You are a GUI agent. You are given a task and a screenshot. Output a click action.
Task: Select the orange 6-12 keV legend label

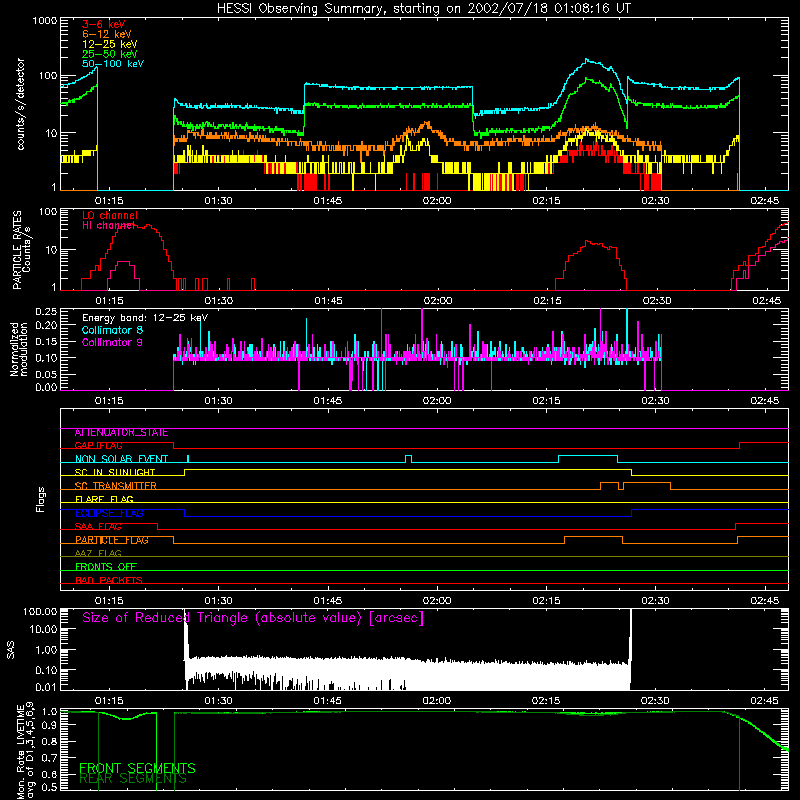tap(107, 34)
